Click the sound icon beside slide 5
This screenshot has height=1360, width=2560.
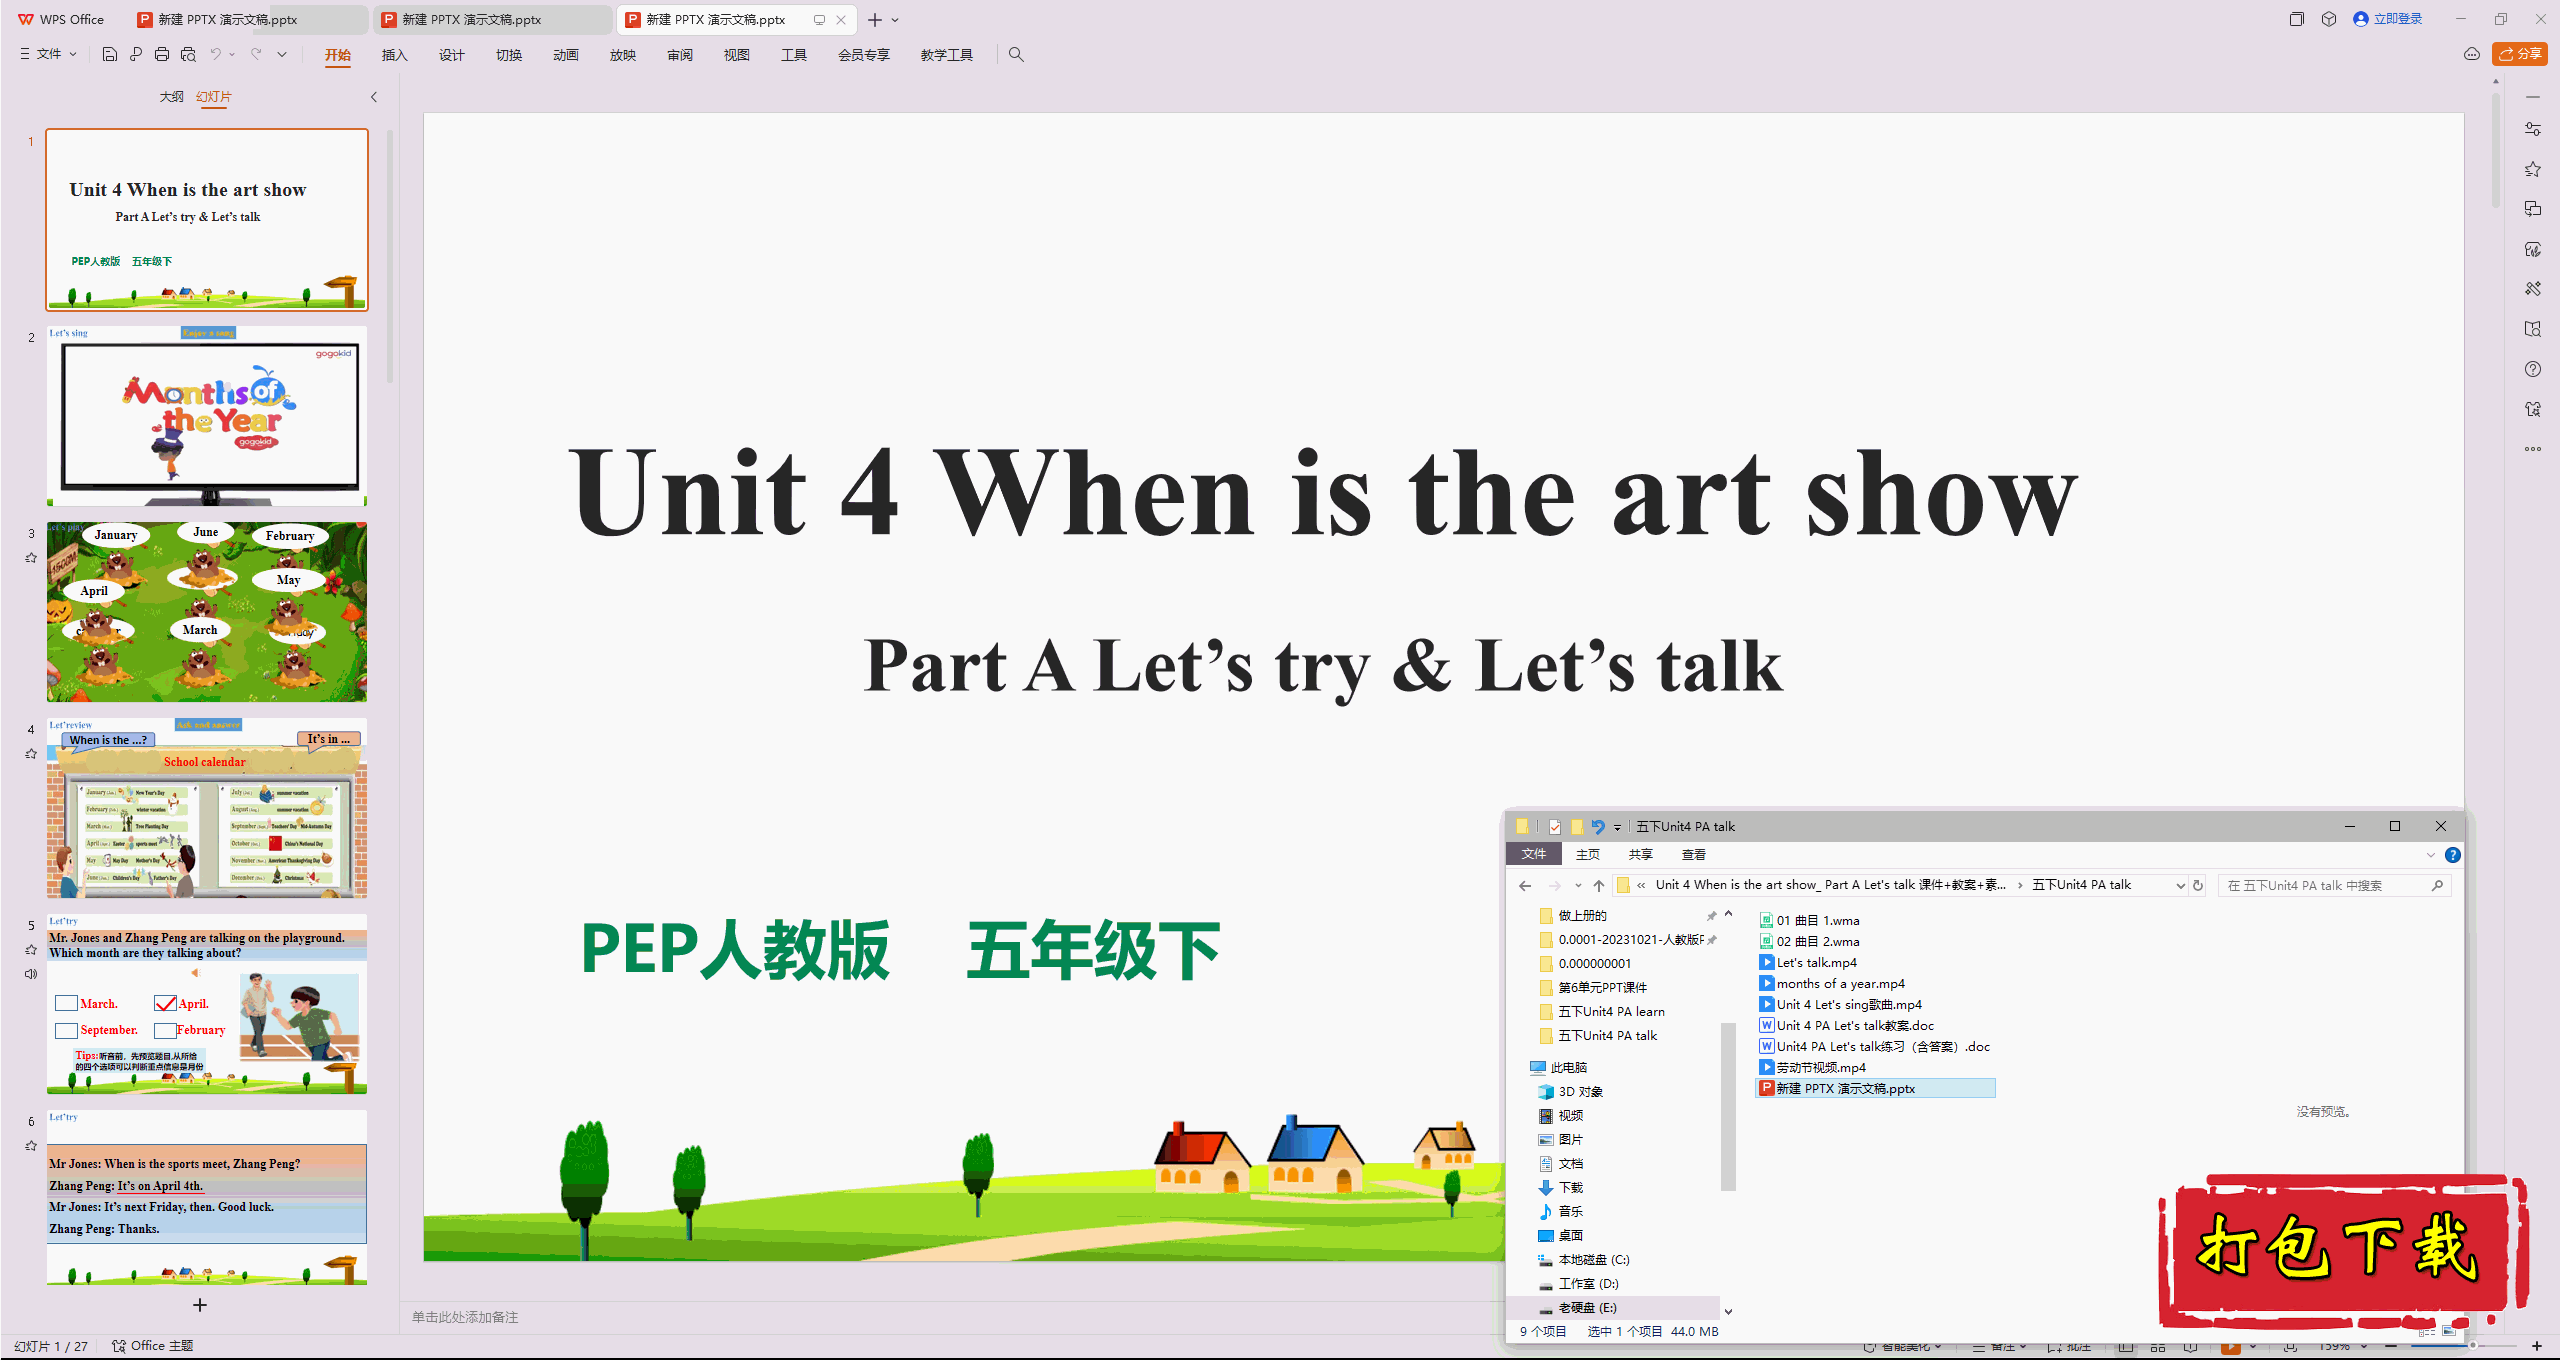tap(31, 974)
